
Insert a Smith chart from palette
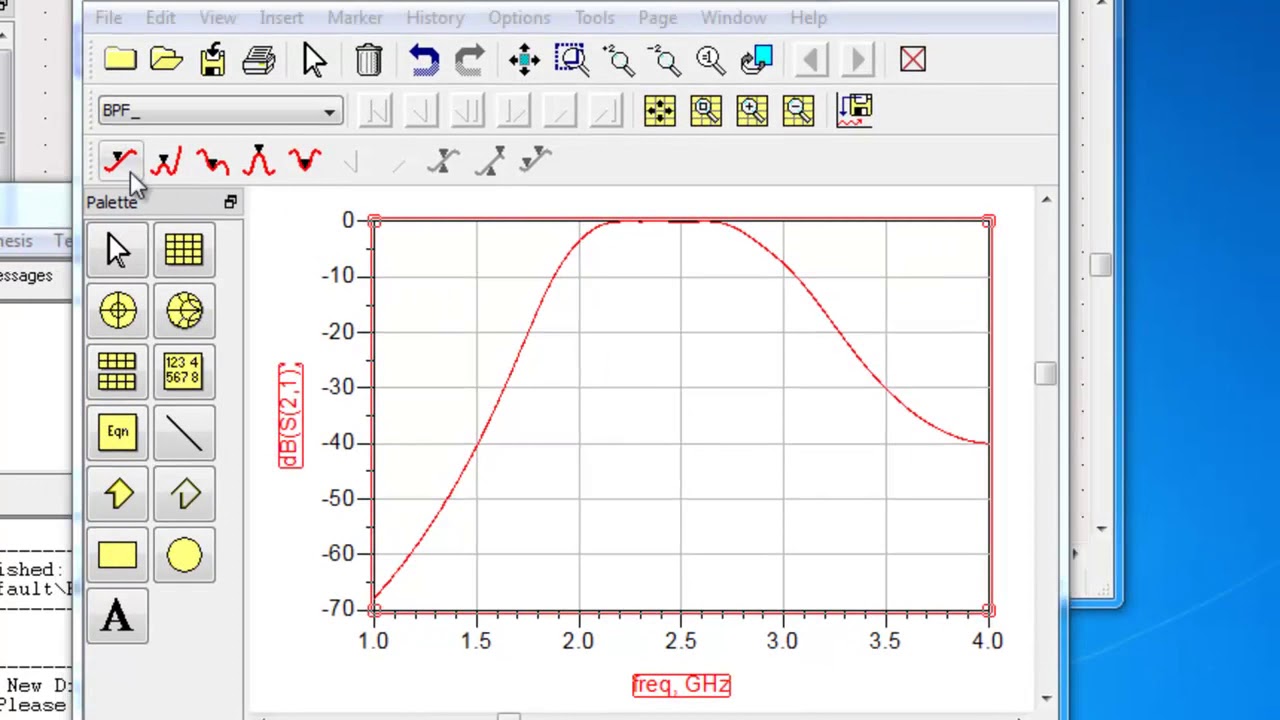coord(184,311)
